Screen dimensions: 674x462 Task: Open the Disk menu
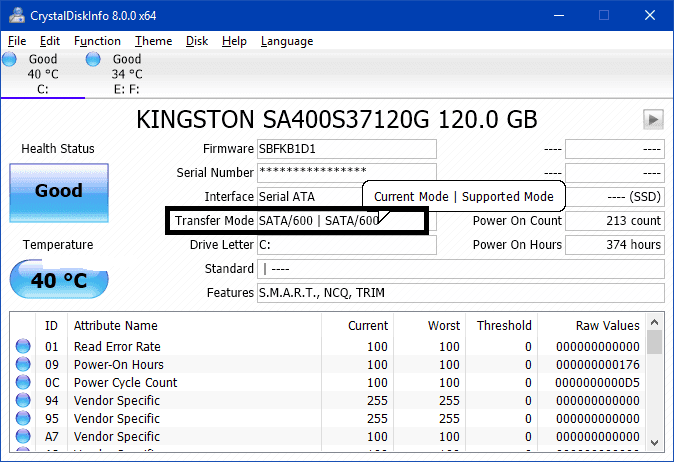pyautogui.click(x=197, y=41)
